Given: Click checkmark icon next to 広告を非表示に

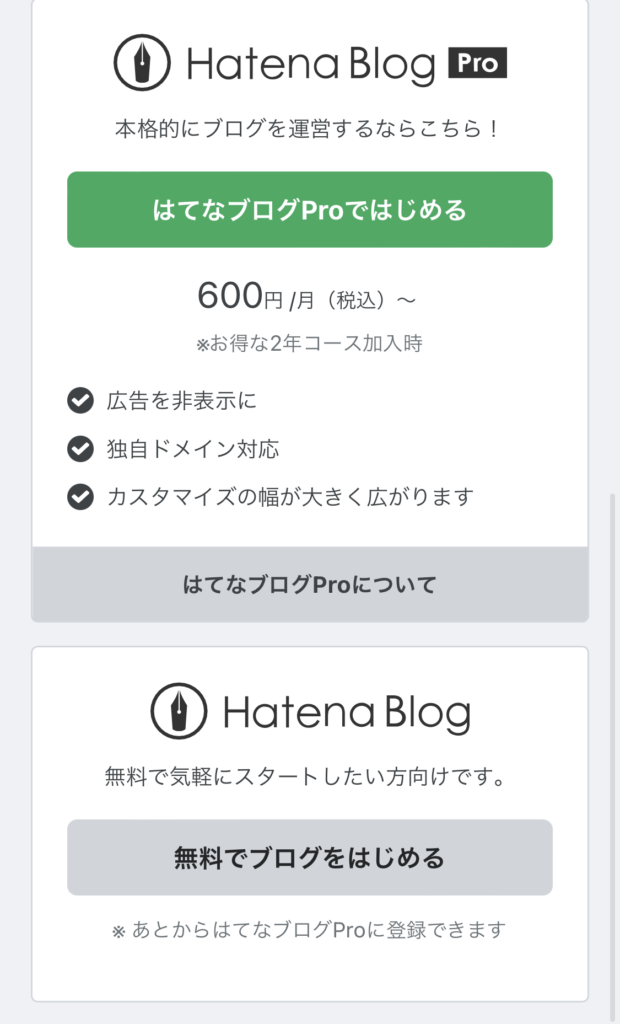Looking at the screenshot, I should click(80, 400).
